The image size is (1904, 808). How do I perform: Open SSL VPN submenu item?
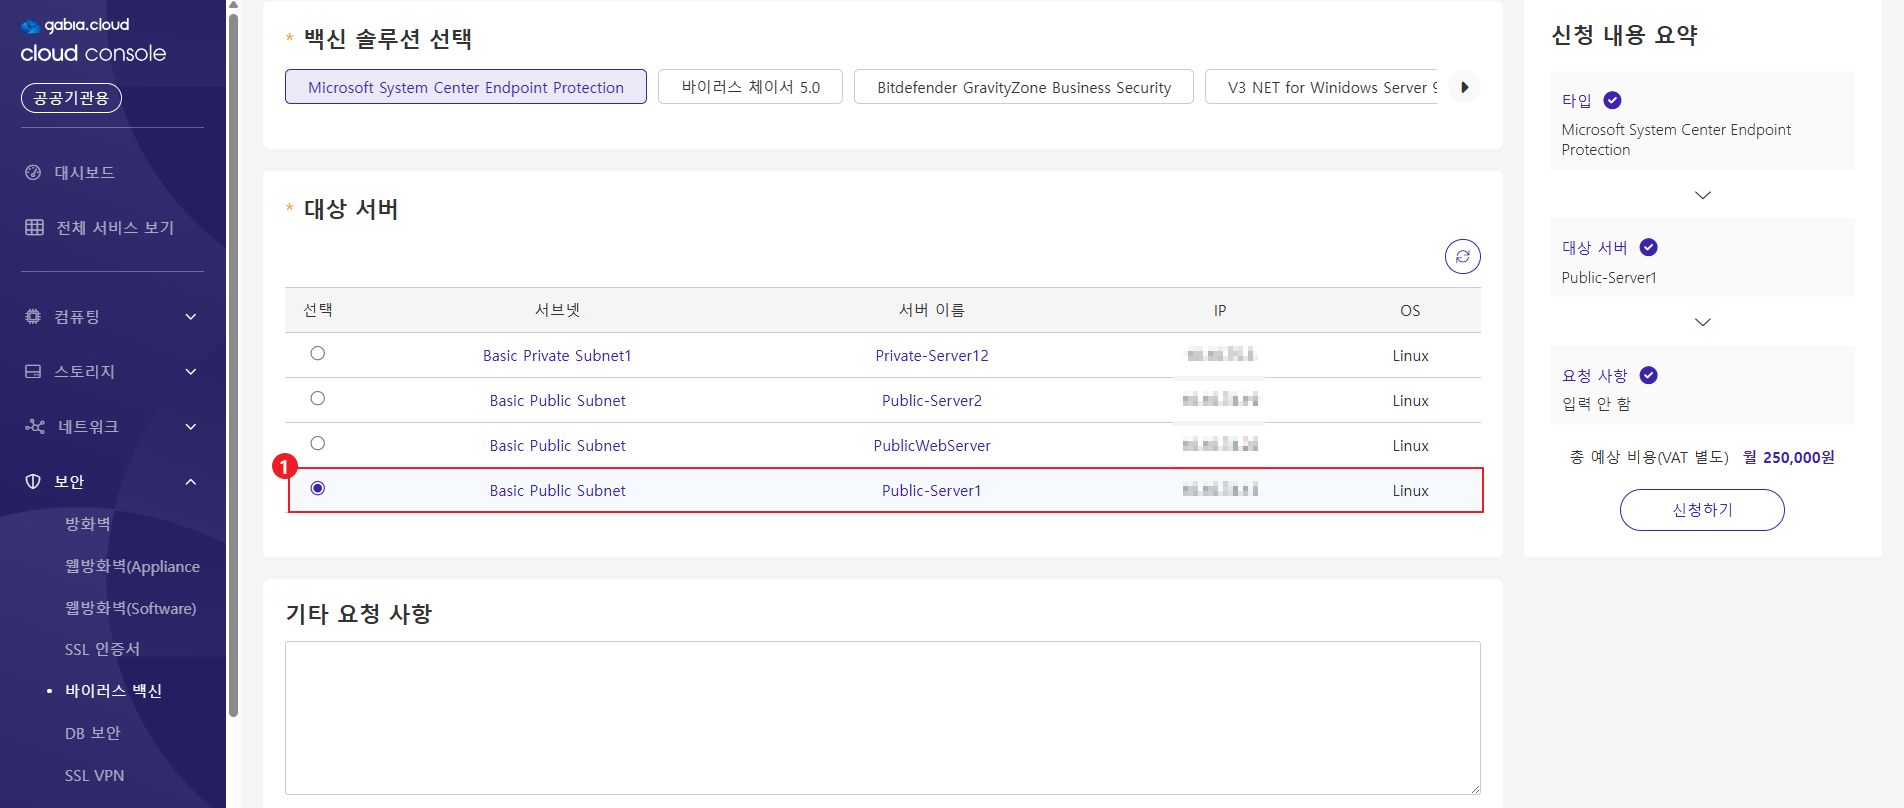pos(95,775)
